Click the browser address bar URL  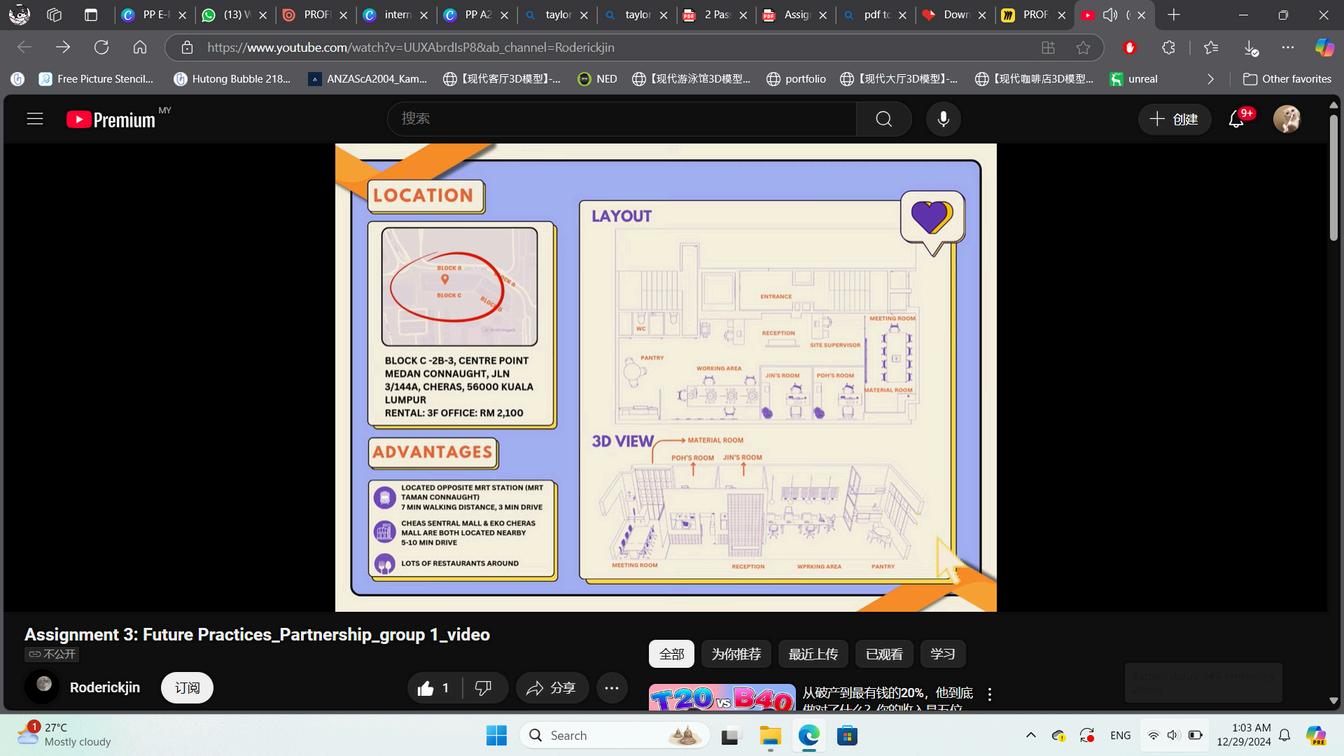click(411, 47)
